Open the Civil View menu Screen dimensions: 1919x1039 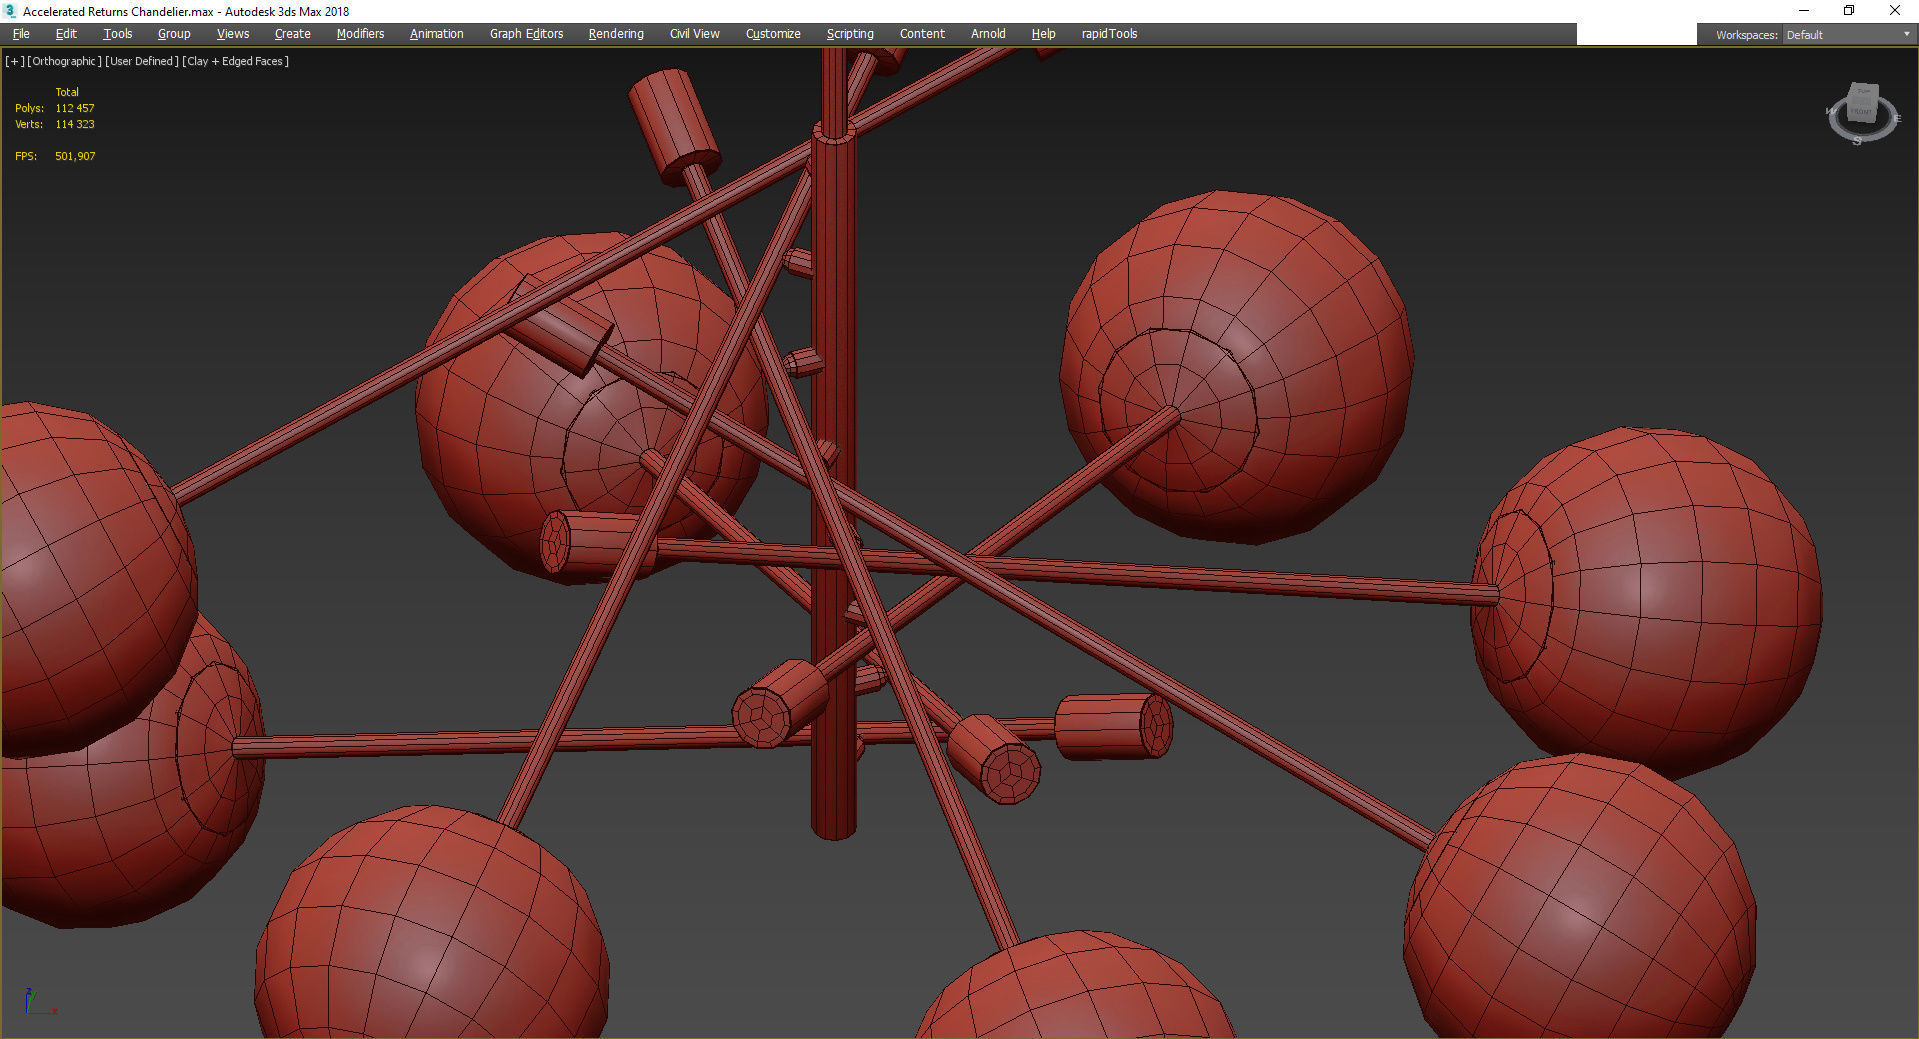(x=694, y=34)
